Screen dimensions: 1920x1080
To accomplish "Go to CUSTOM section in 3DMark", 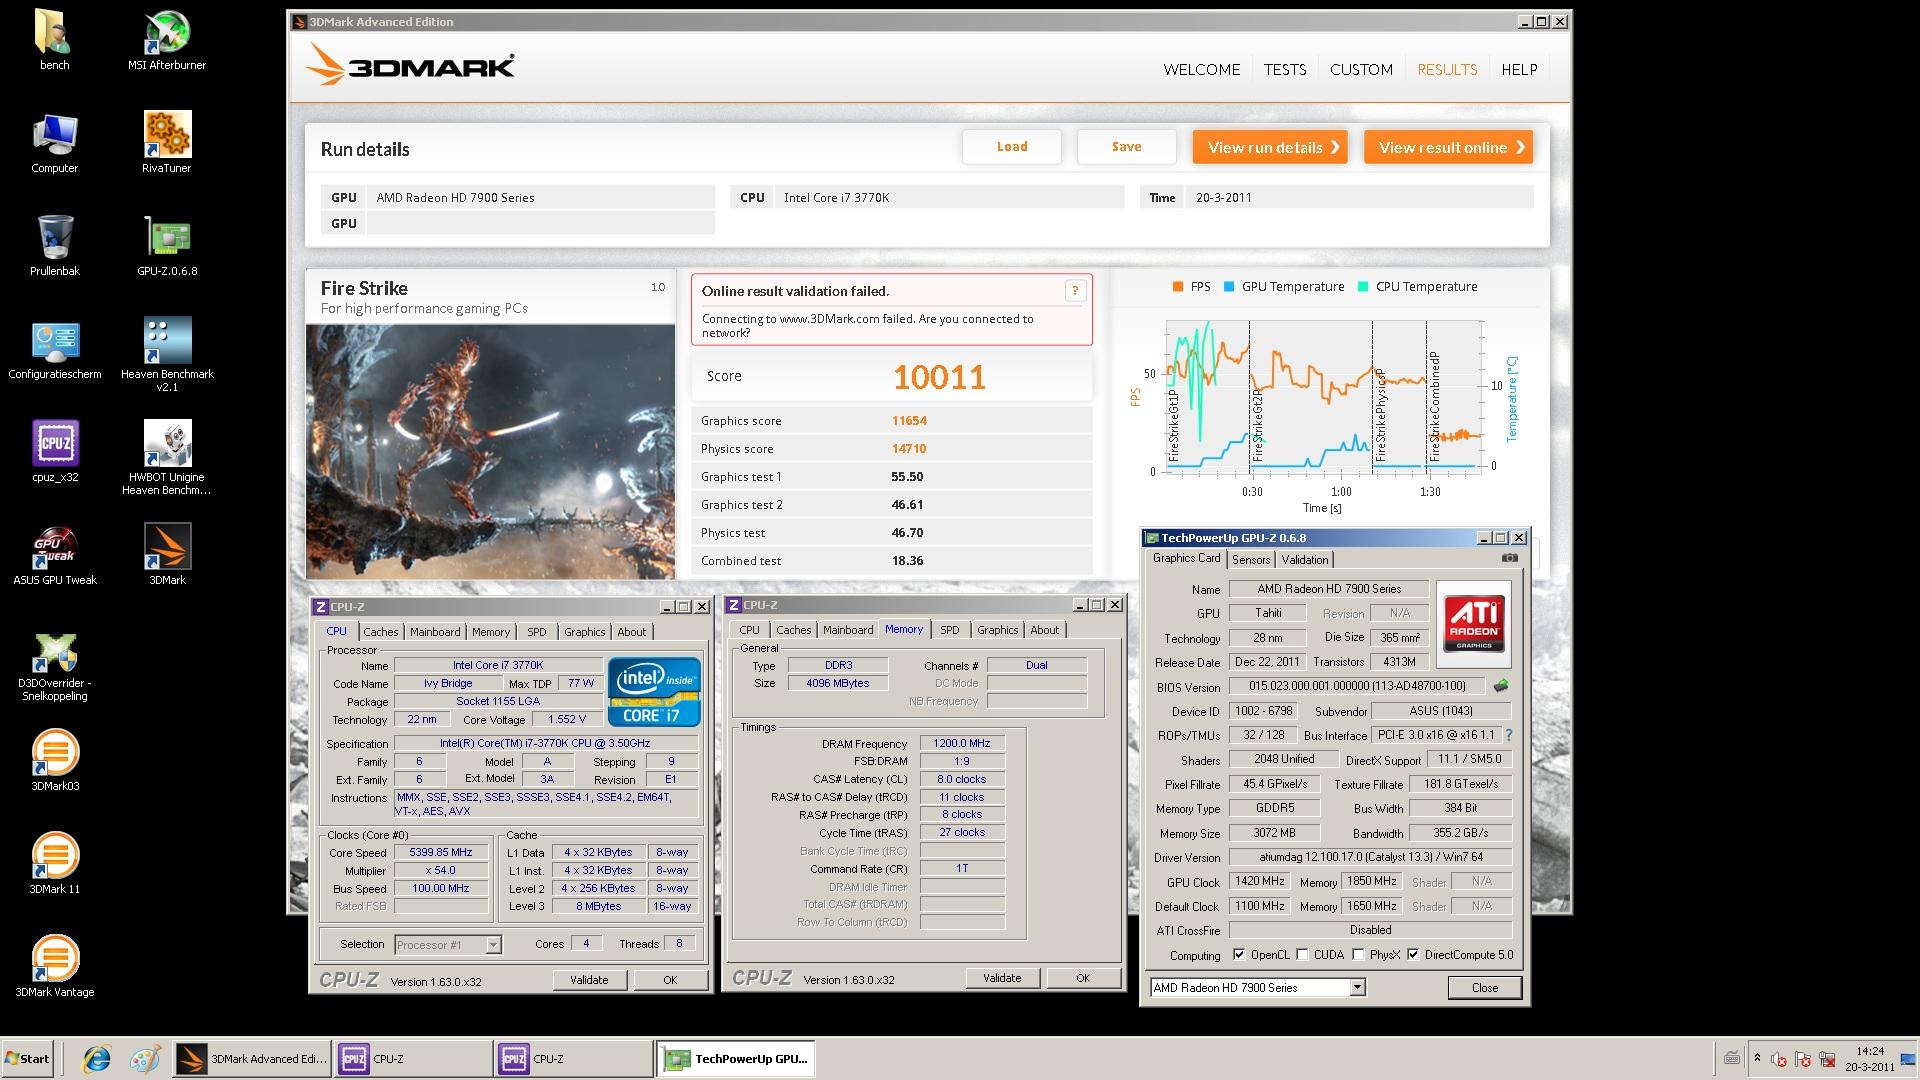I will point(1361,69).
